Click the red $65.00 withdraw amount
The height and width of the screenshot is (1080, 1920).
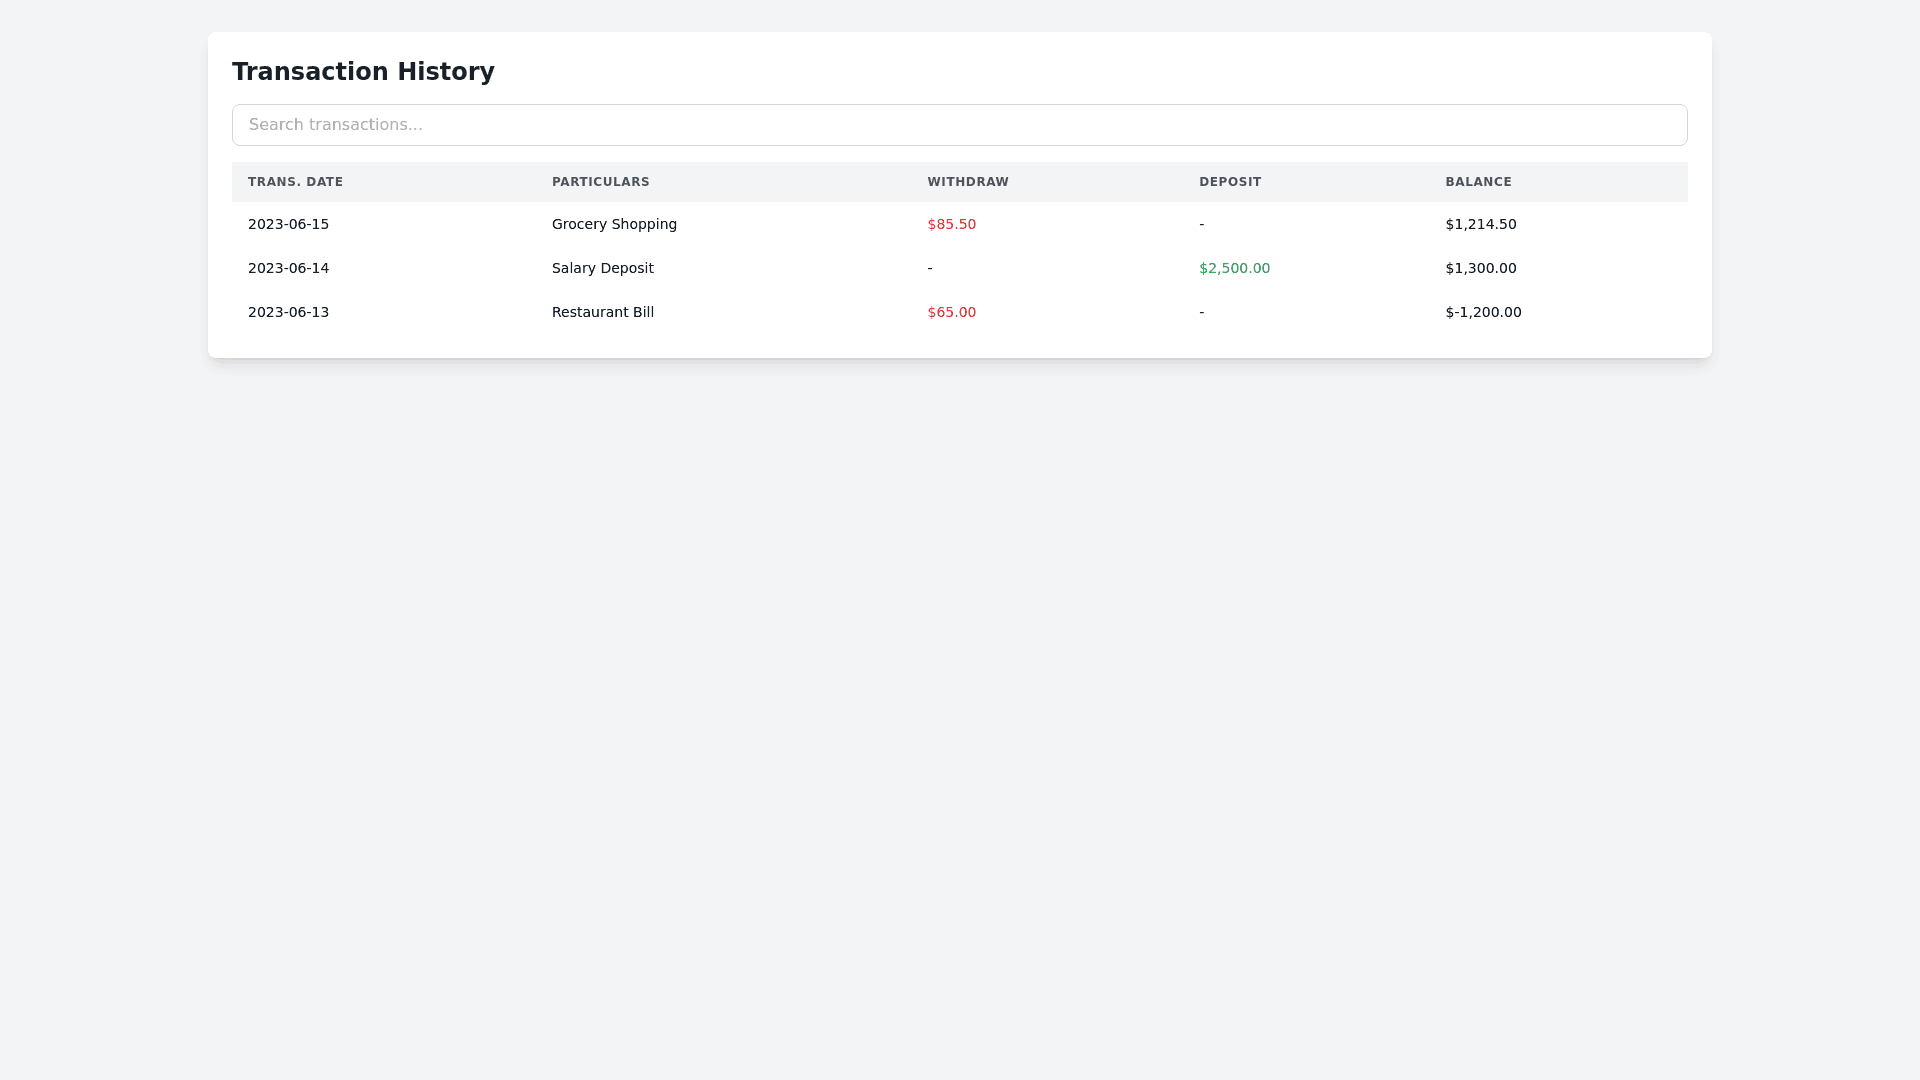tap(951, 312)
